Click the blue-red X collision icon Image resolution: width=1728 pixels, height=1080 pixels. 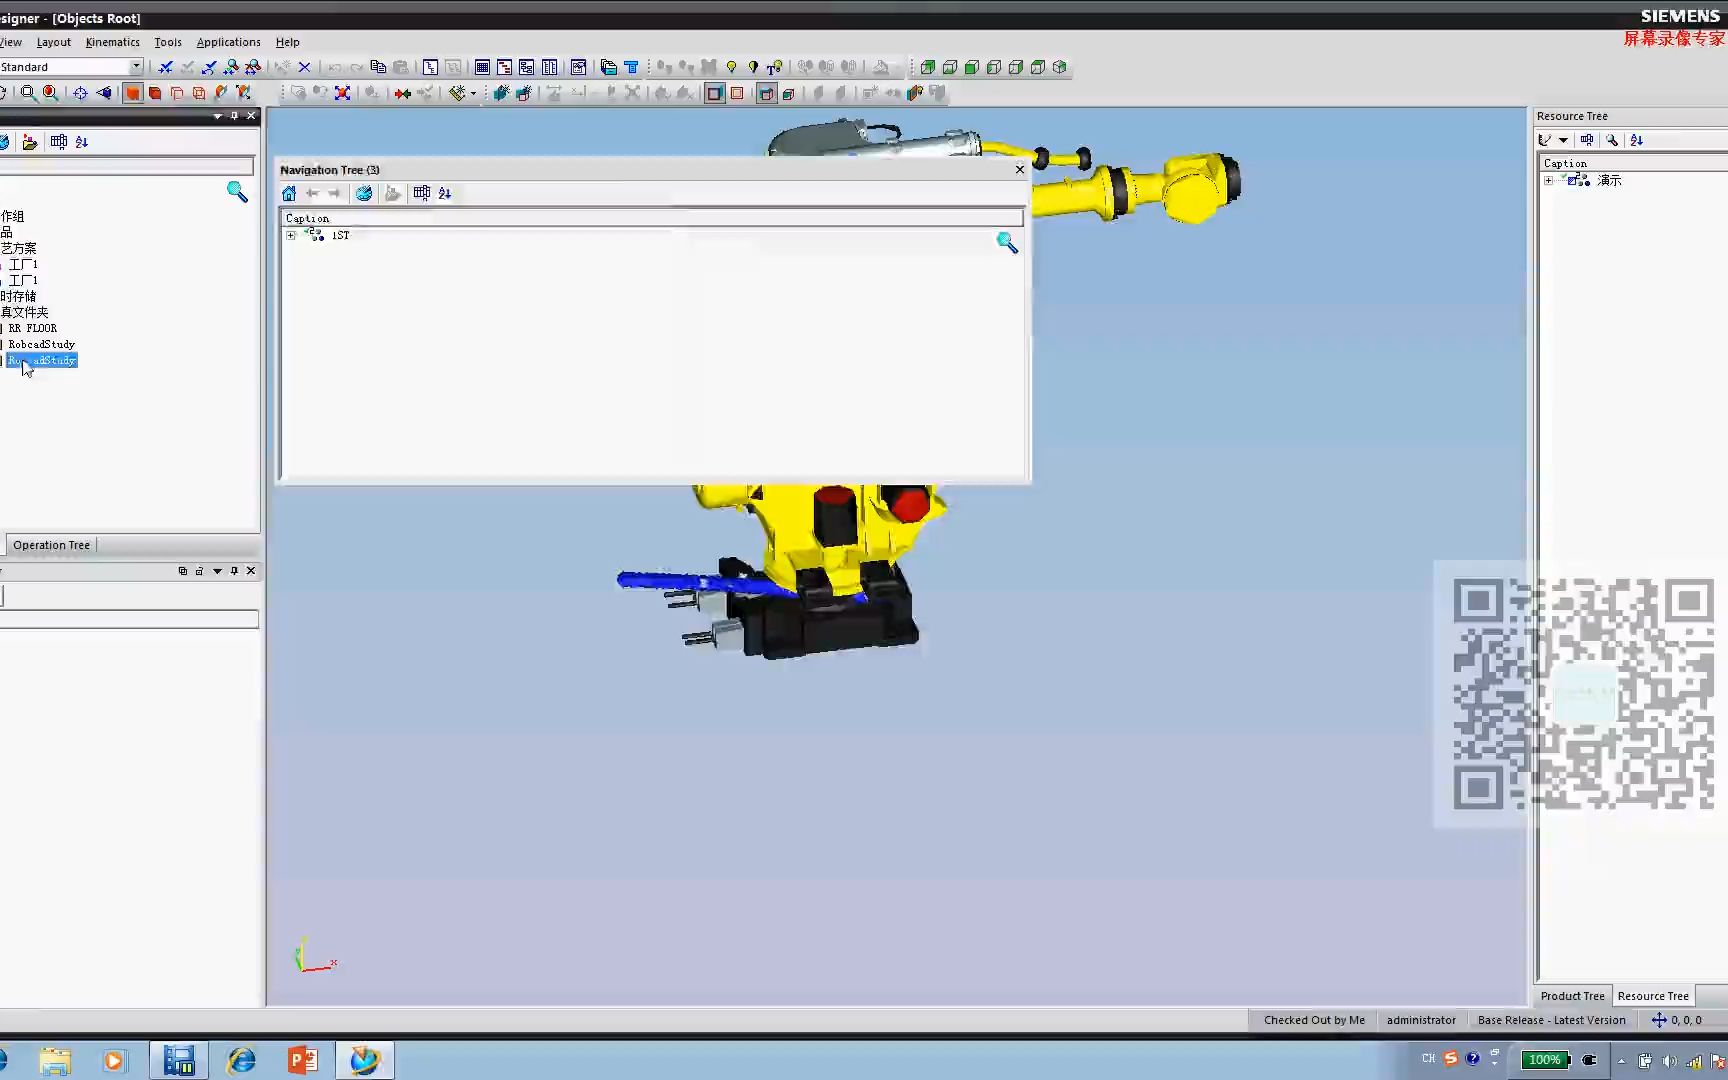tap(342, 93)
